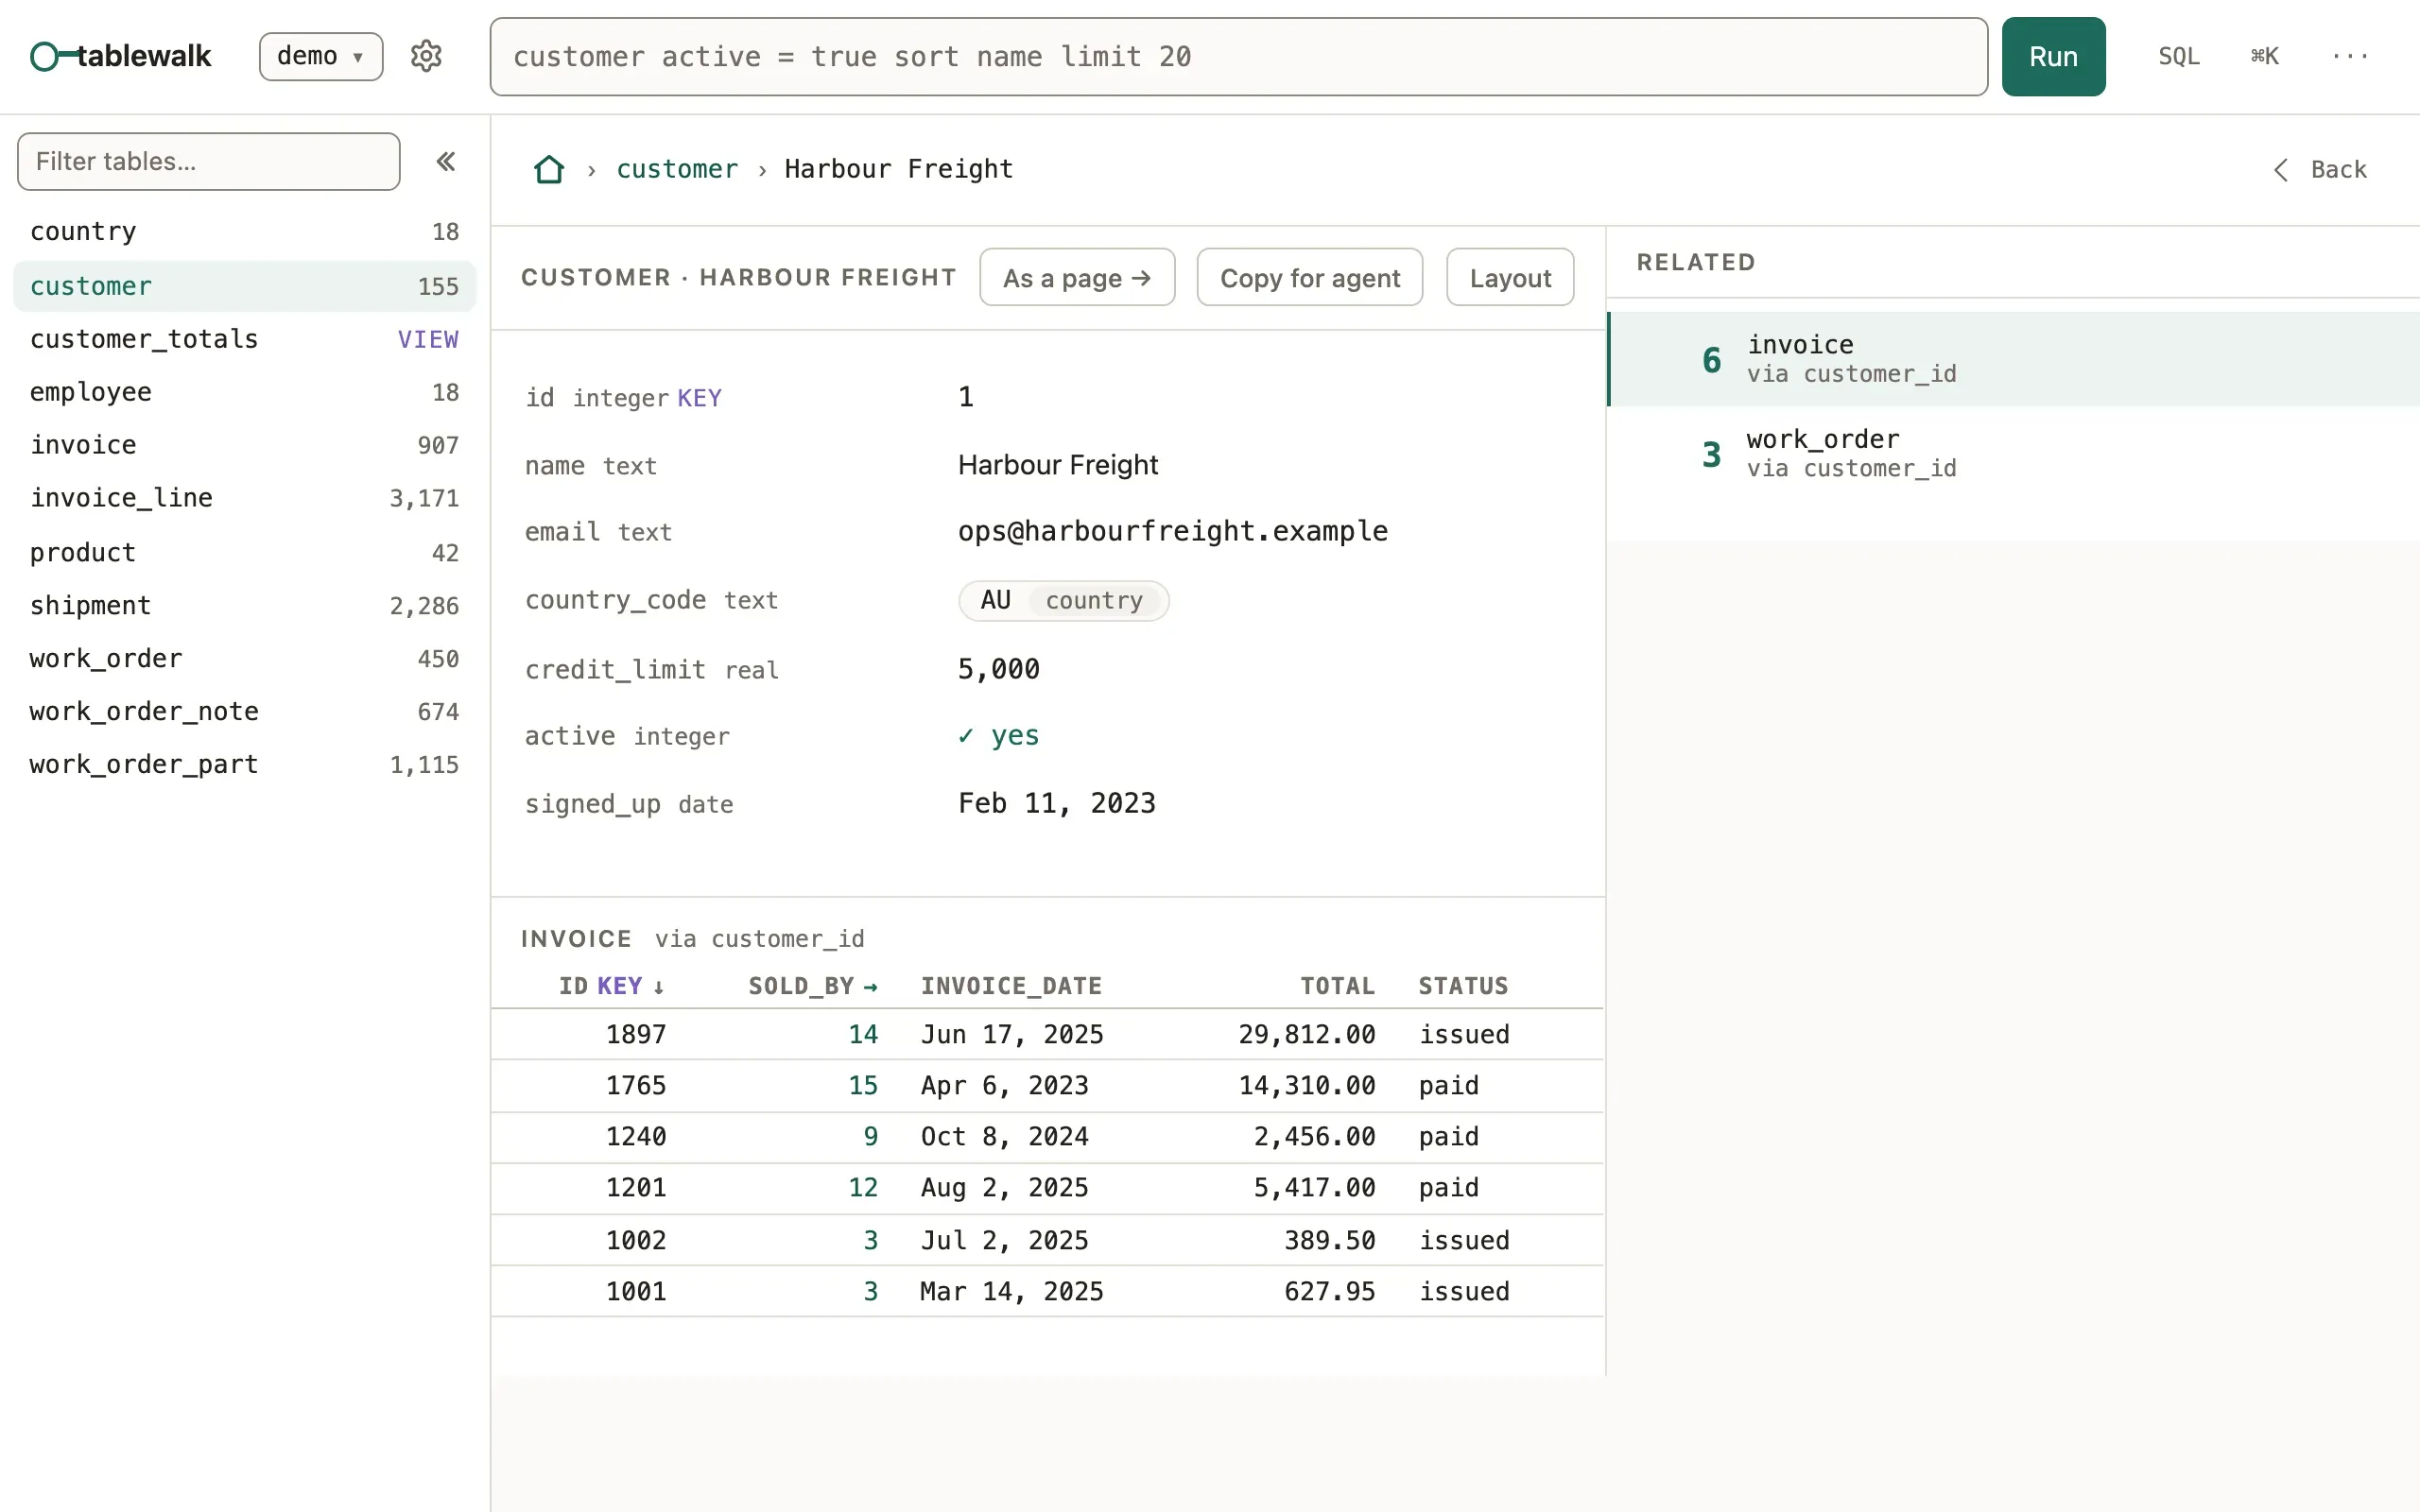The height and width of the screenshot is (1512, 2420).
Task: Open invoice row 1201
Action: coord(1047,1188)
